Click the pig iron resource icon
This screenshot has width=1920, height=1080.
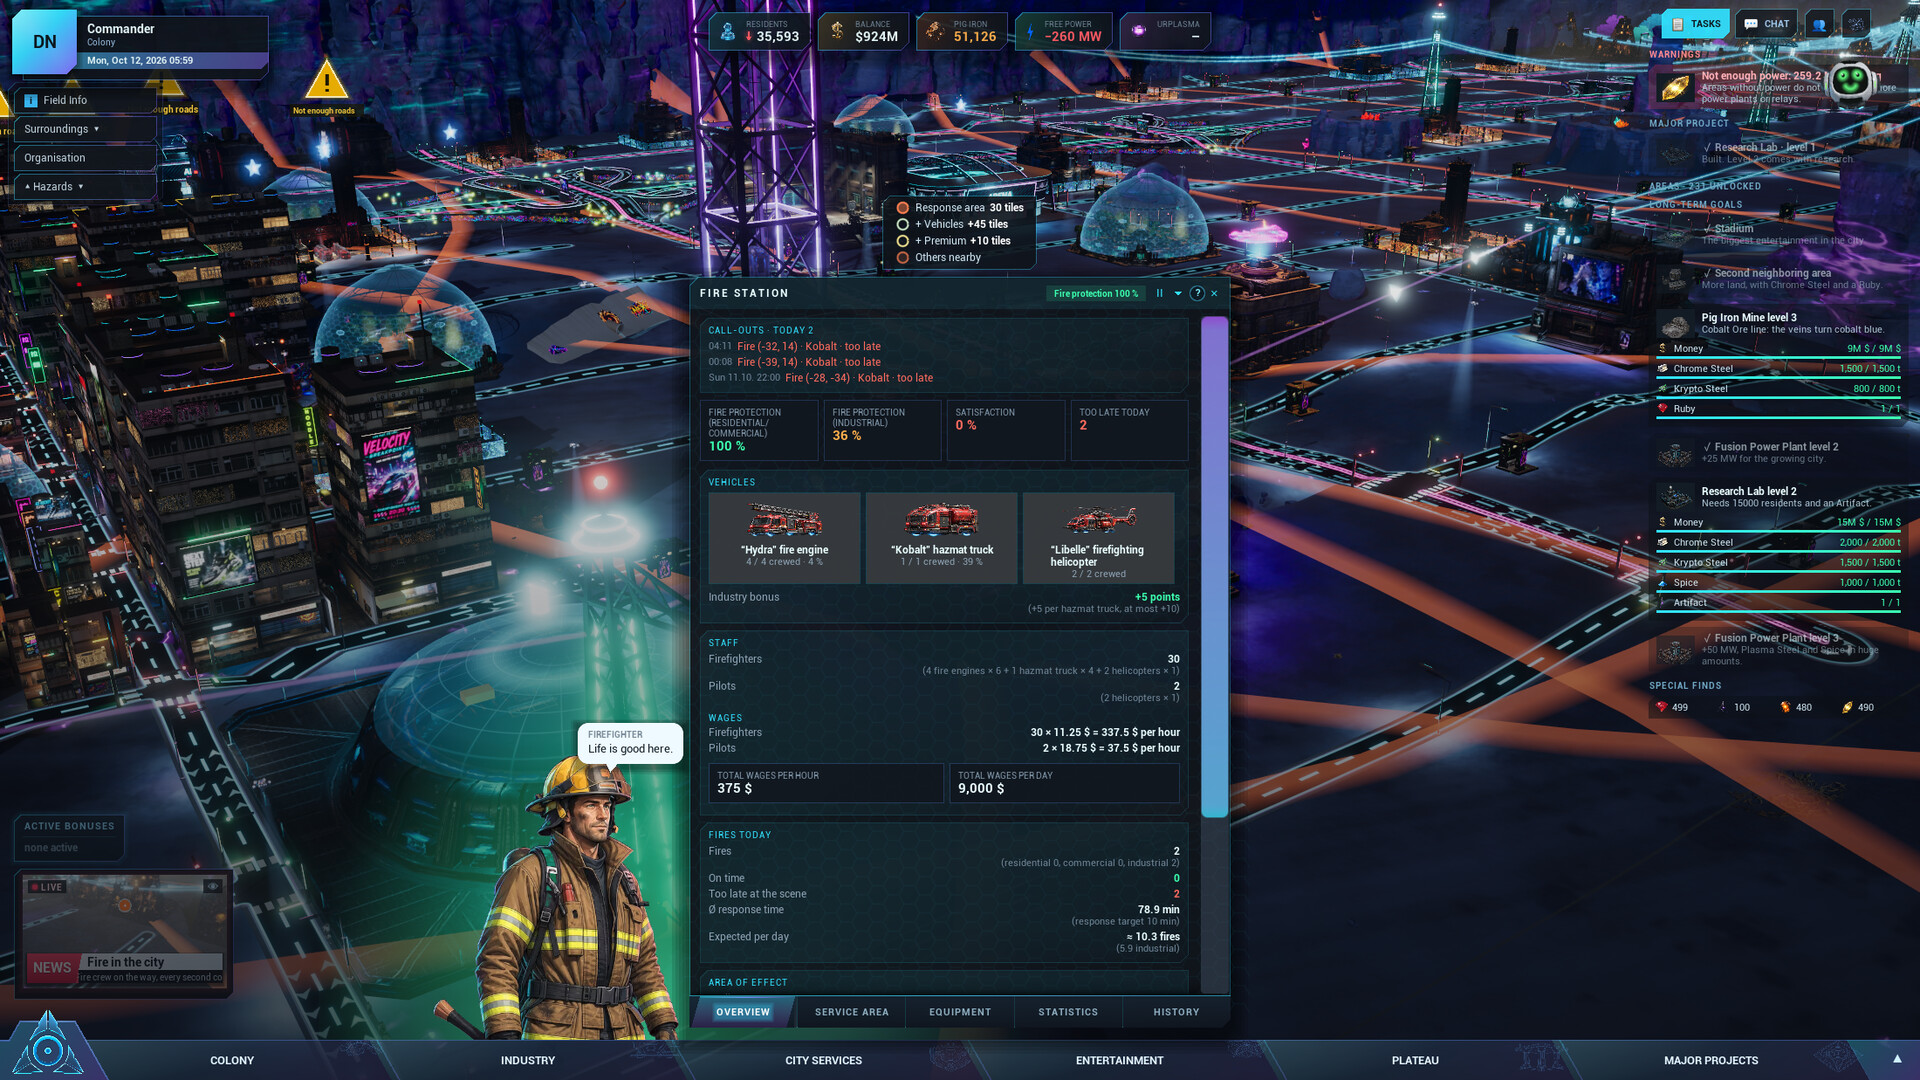[934, 31]
